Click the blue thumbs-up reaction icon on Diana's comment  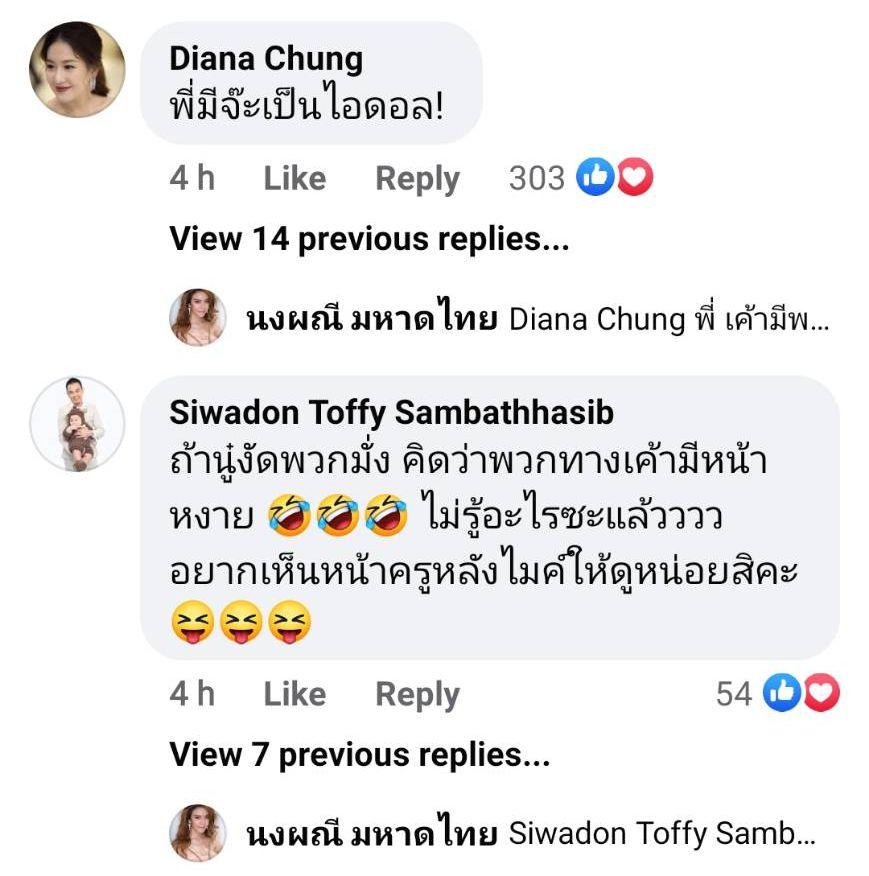coord(596,179)
